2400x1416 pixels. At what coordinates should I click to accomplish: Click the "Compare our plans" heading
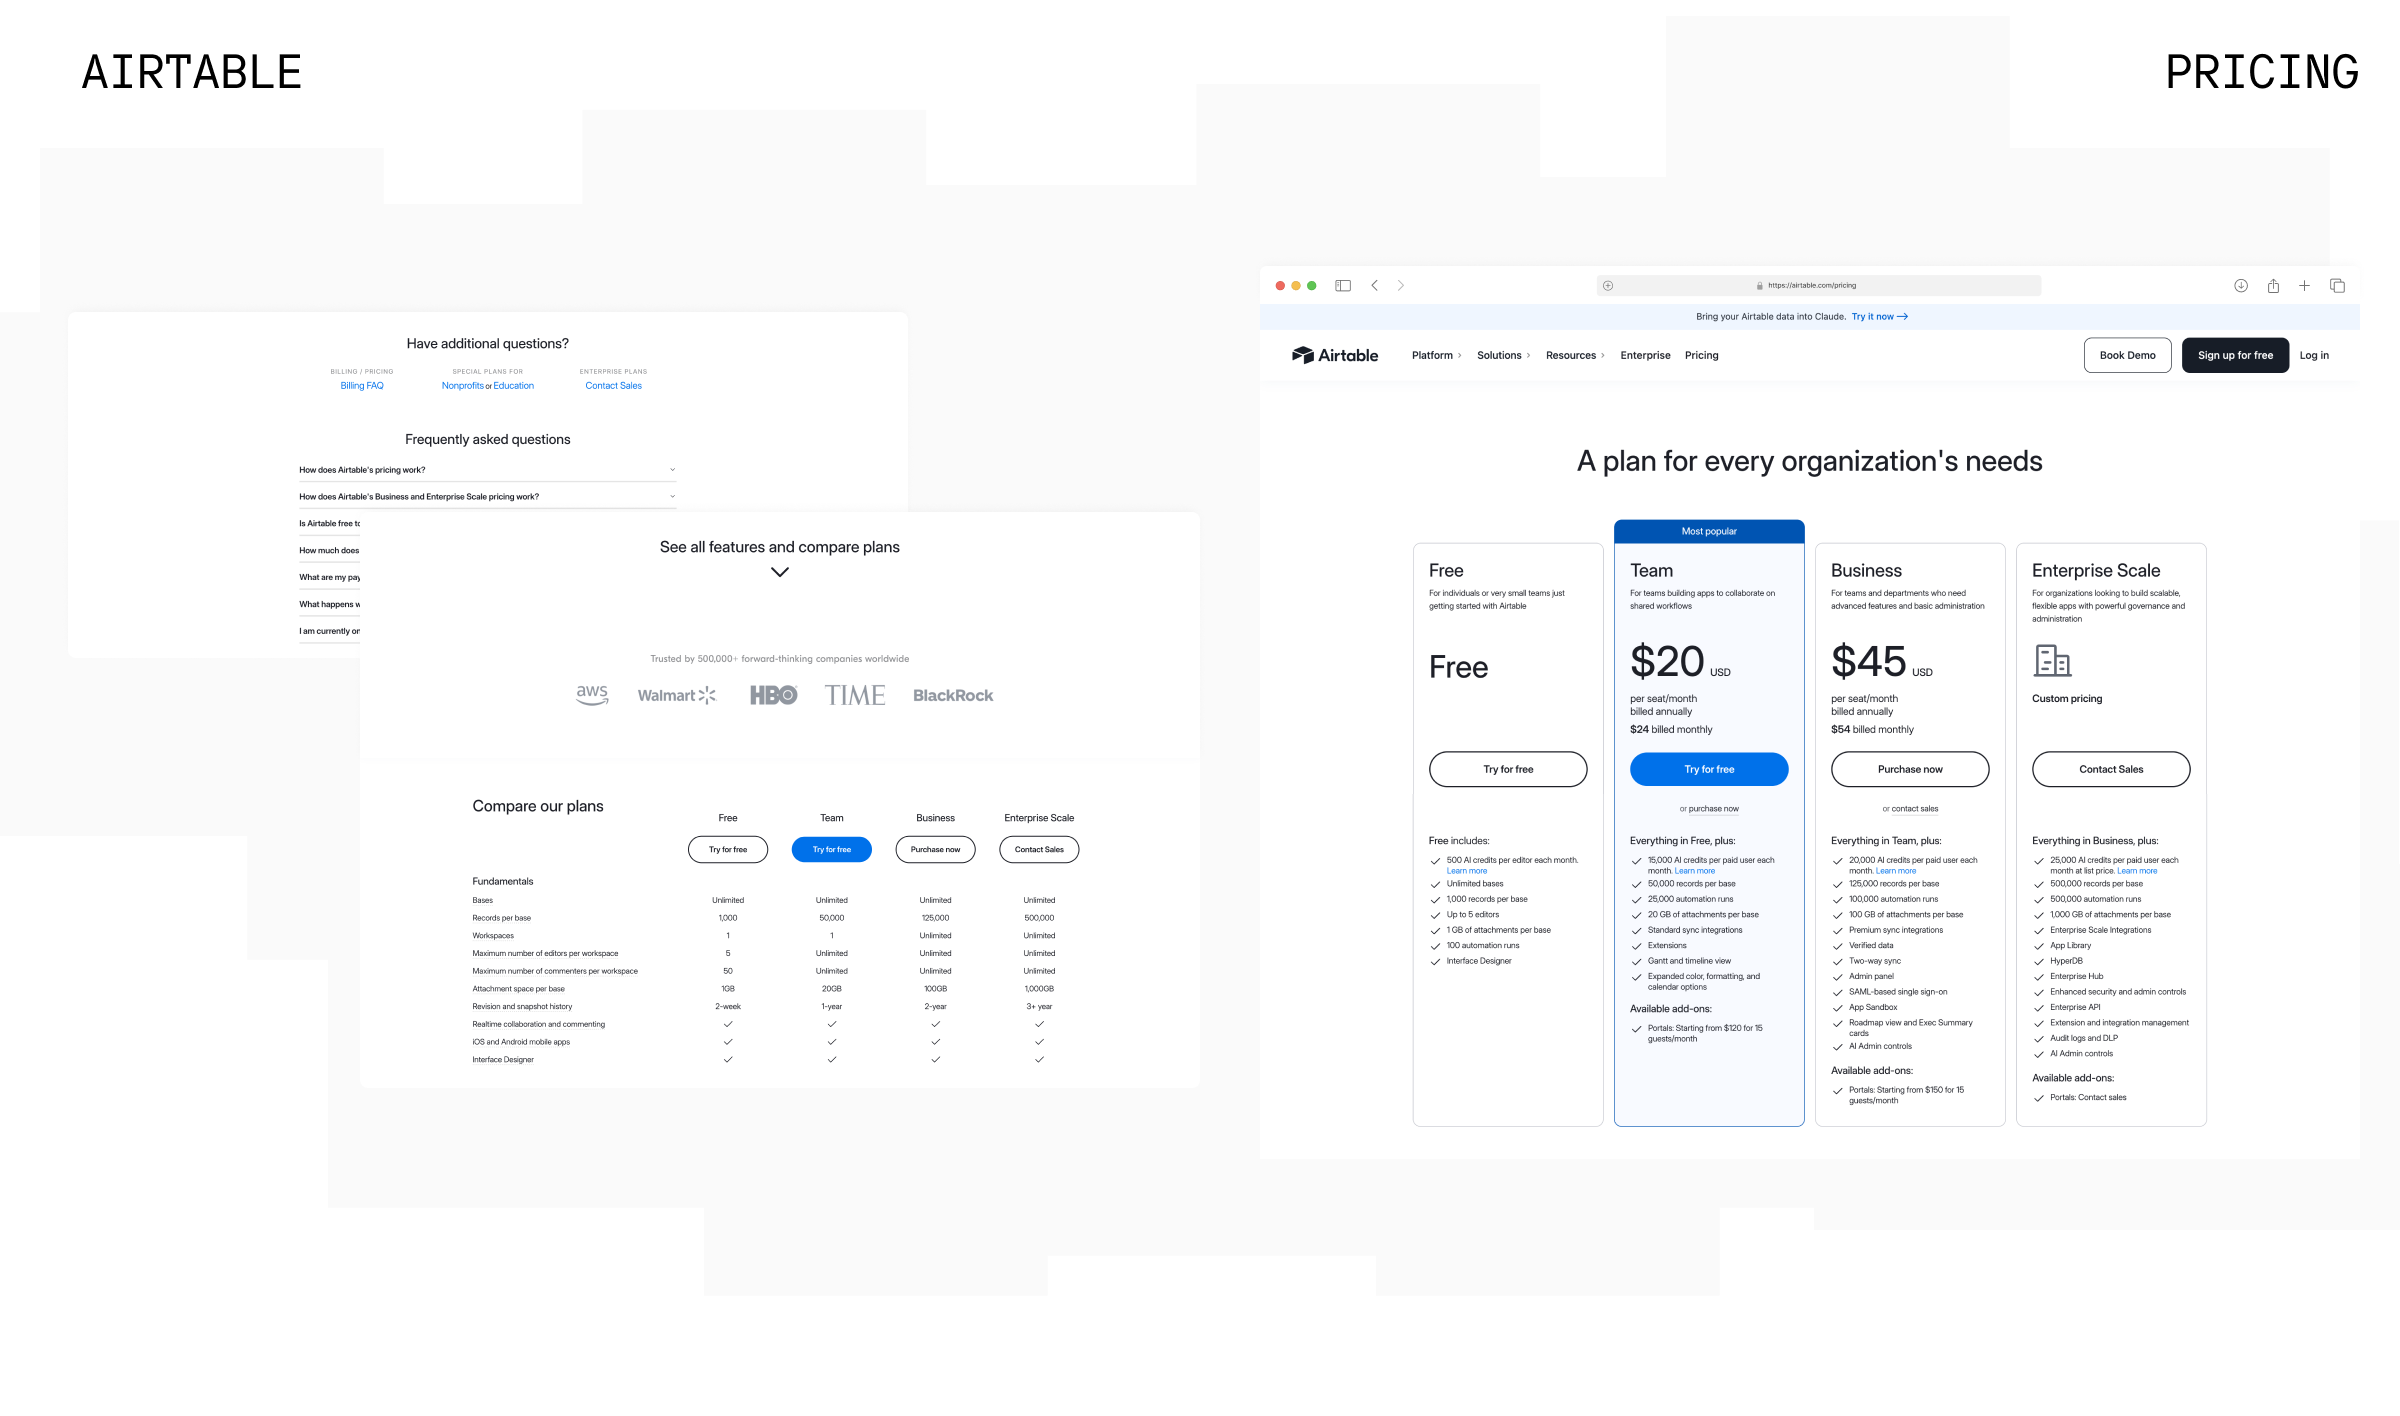[x=538, y=806]
